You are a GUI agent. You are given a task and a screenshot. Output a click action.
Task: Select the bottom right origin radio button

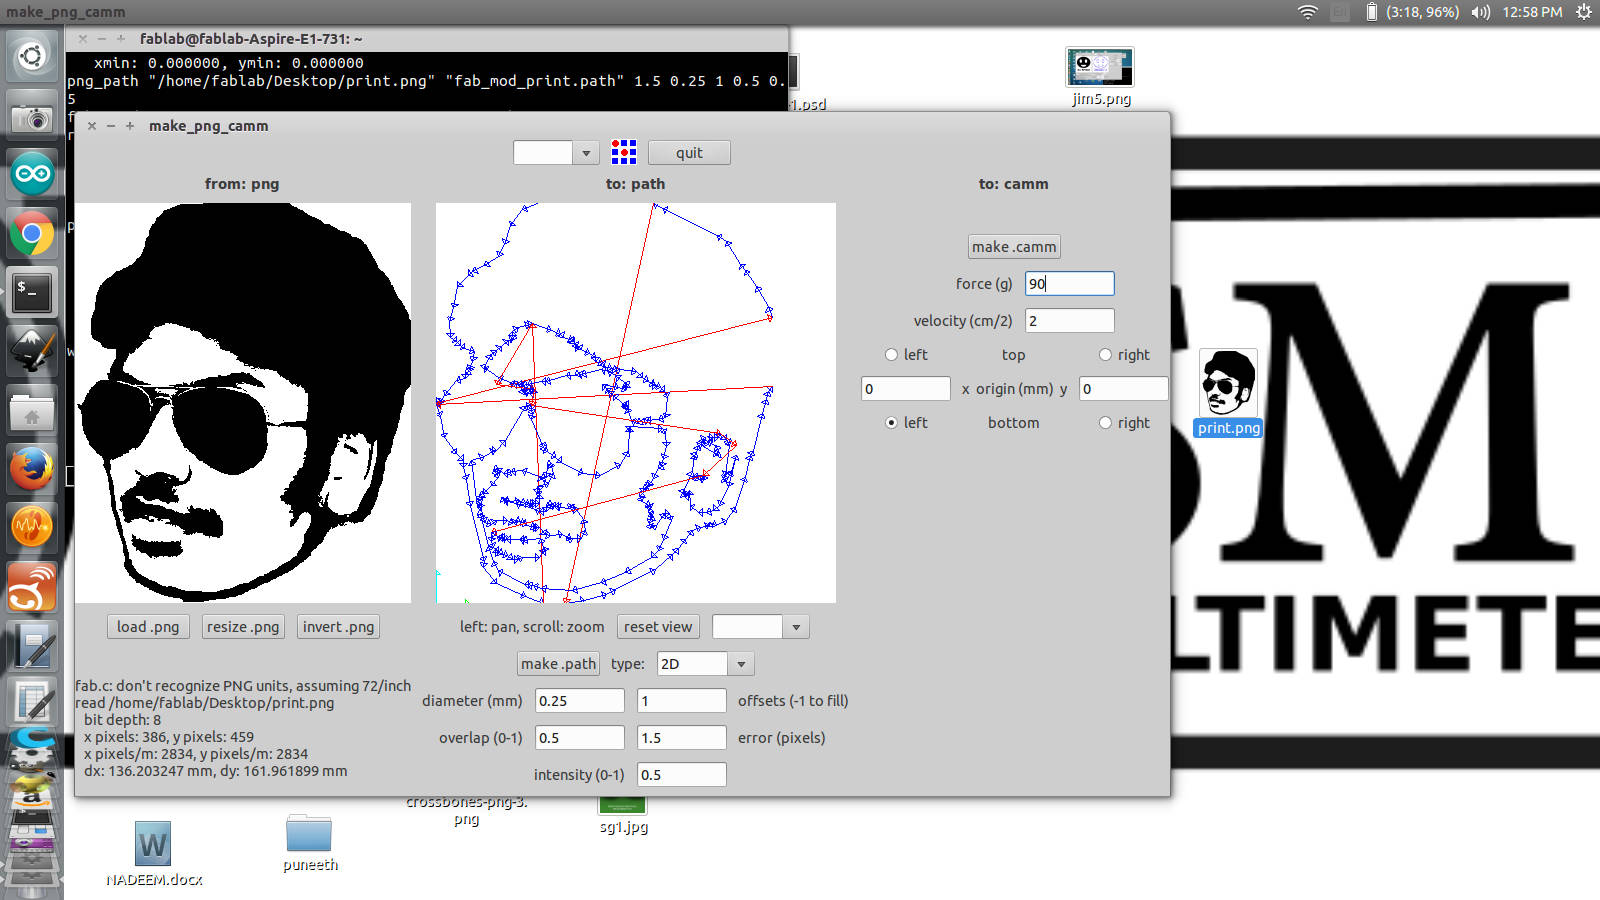click(1105, 423)
